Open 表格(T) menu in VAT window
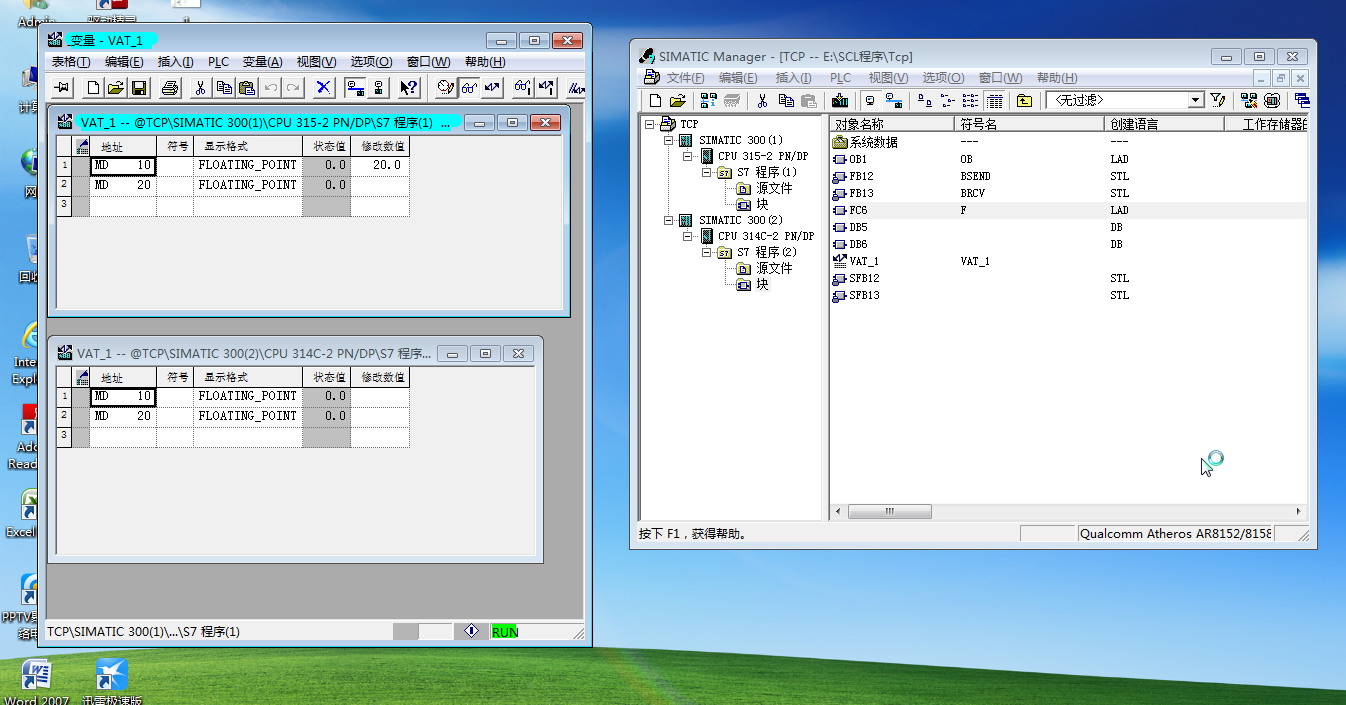Image resolution: width=1346 pixels, height=705 pixels. click(x=71, y=62)
